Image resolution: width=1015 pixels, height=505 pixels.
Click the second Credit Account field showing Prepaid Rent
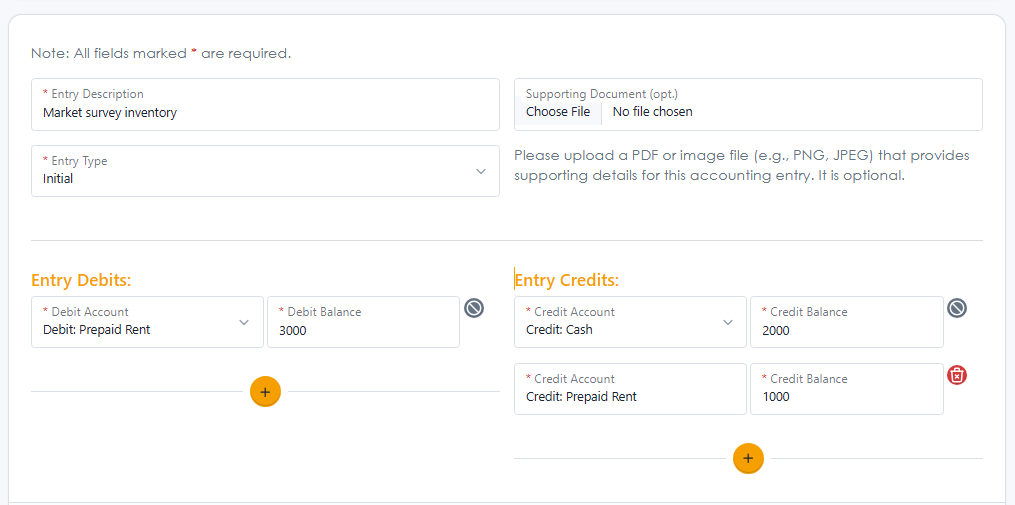click(x=630, y=389)
